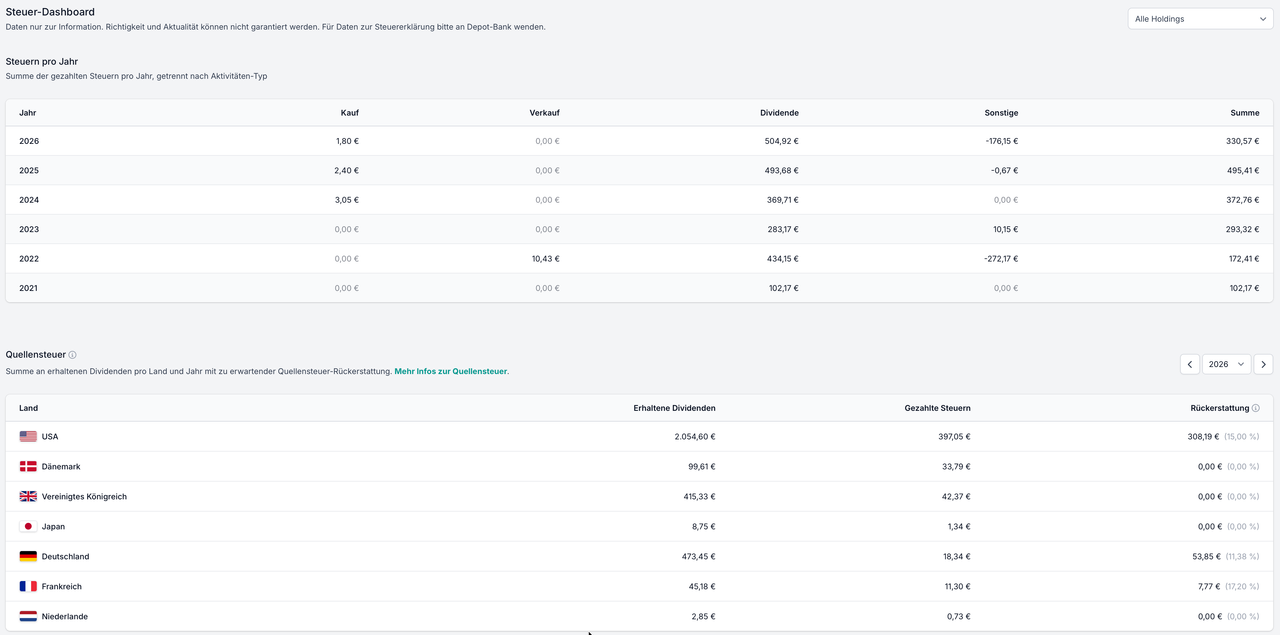The height and width of the screenshot is (635, 1280).
Task: Click the USA flag icon
Action: 28,437
